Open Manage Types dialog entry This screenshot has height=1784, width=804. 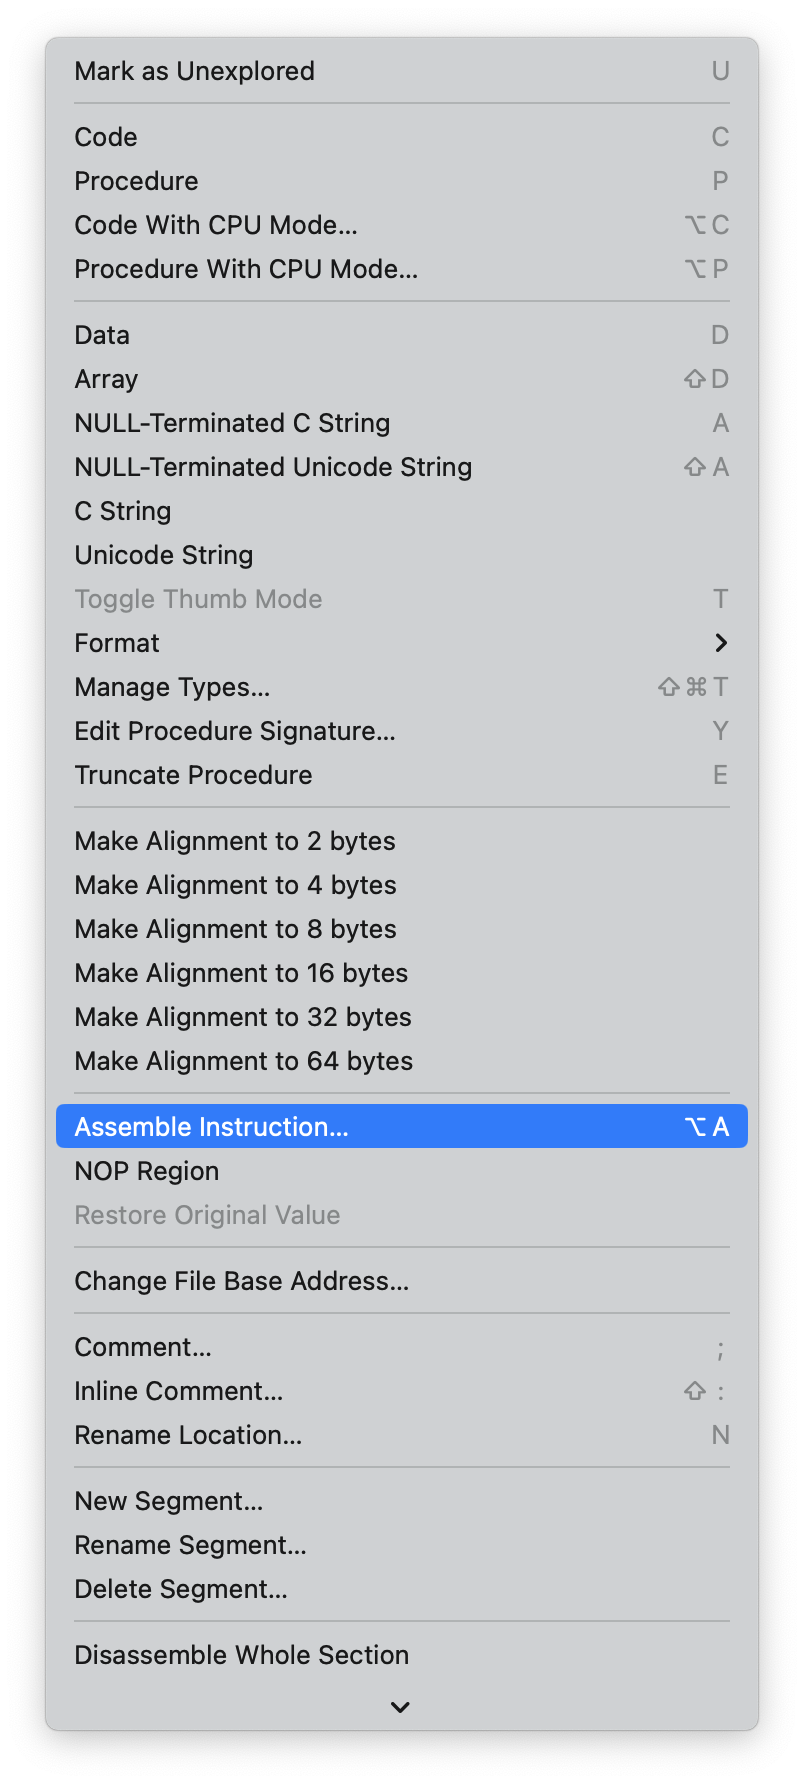pos(172,687)
